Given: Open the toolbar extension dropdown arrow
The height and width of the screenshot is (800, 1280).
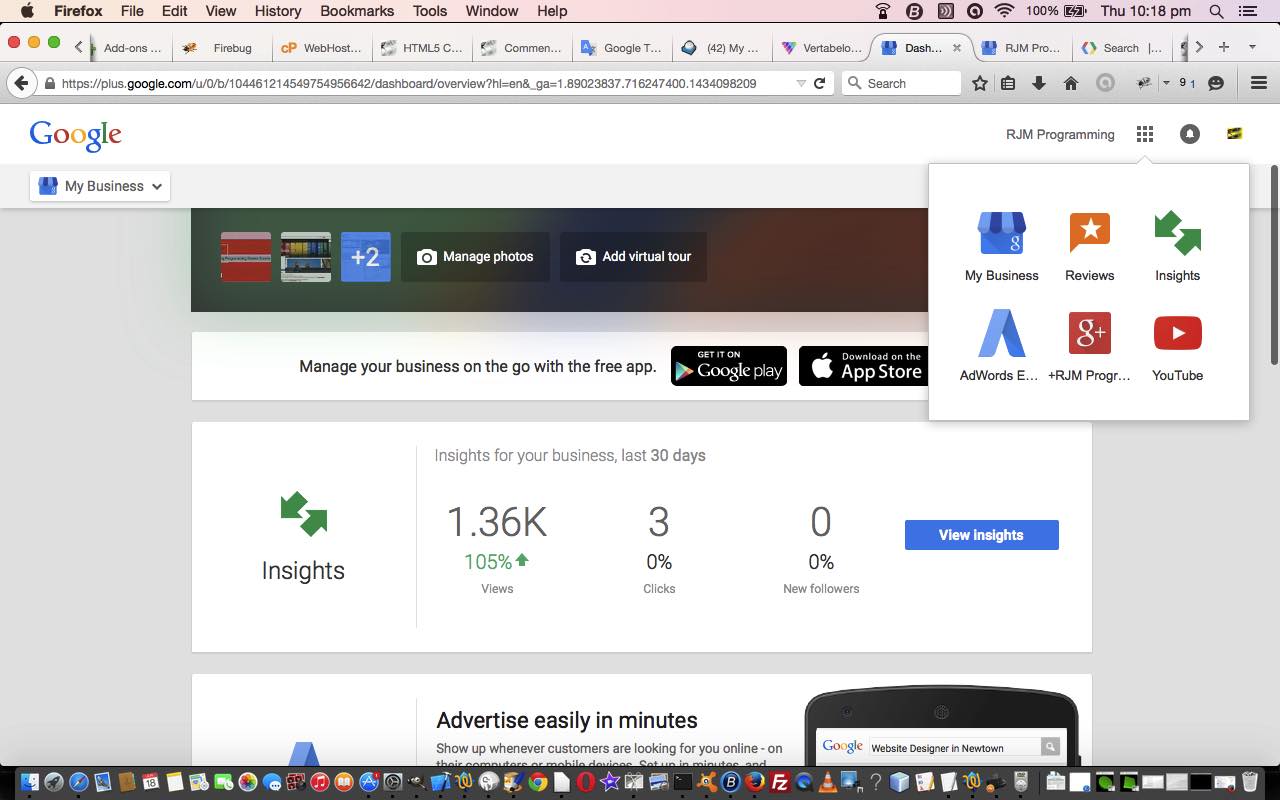Looking at the screenshot, I should pos(1166,83).
